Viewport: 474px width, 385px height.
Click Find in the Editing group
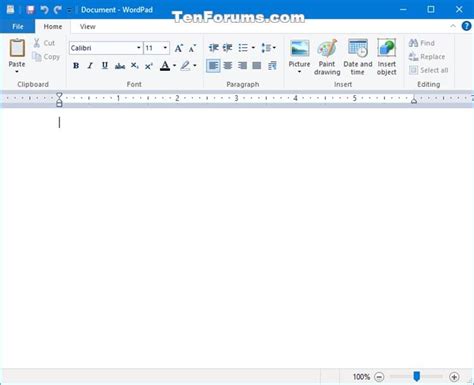[422, 43]
